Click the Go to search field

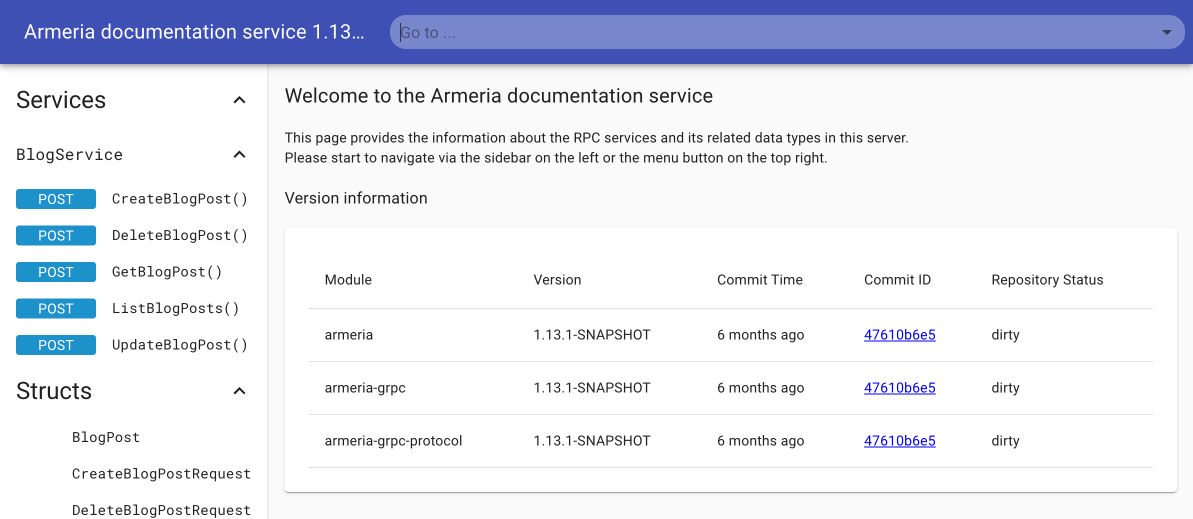click(x=770, y=33)
